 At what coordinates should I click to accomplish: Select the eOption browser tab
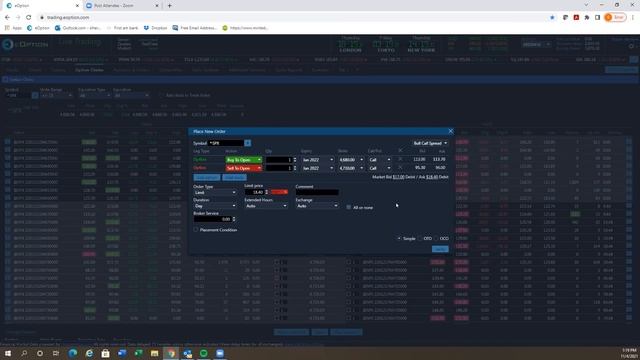(x=42, y=6)
